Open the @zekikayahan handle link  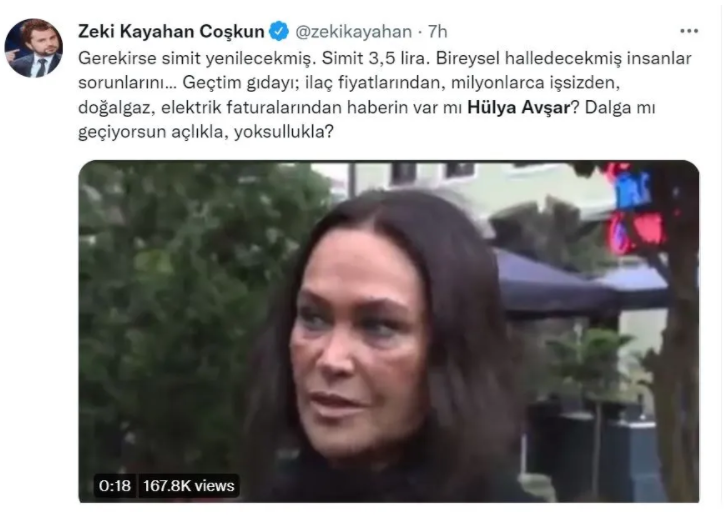[353, 31]
